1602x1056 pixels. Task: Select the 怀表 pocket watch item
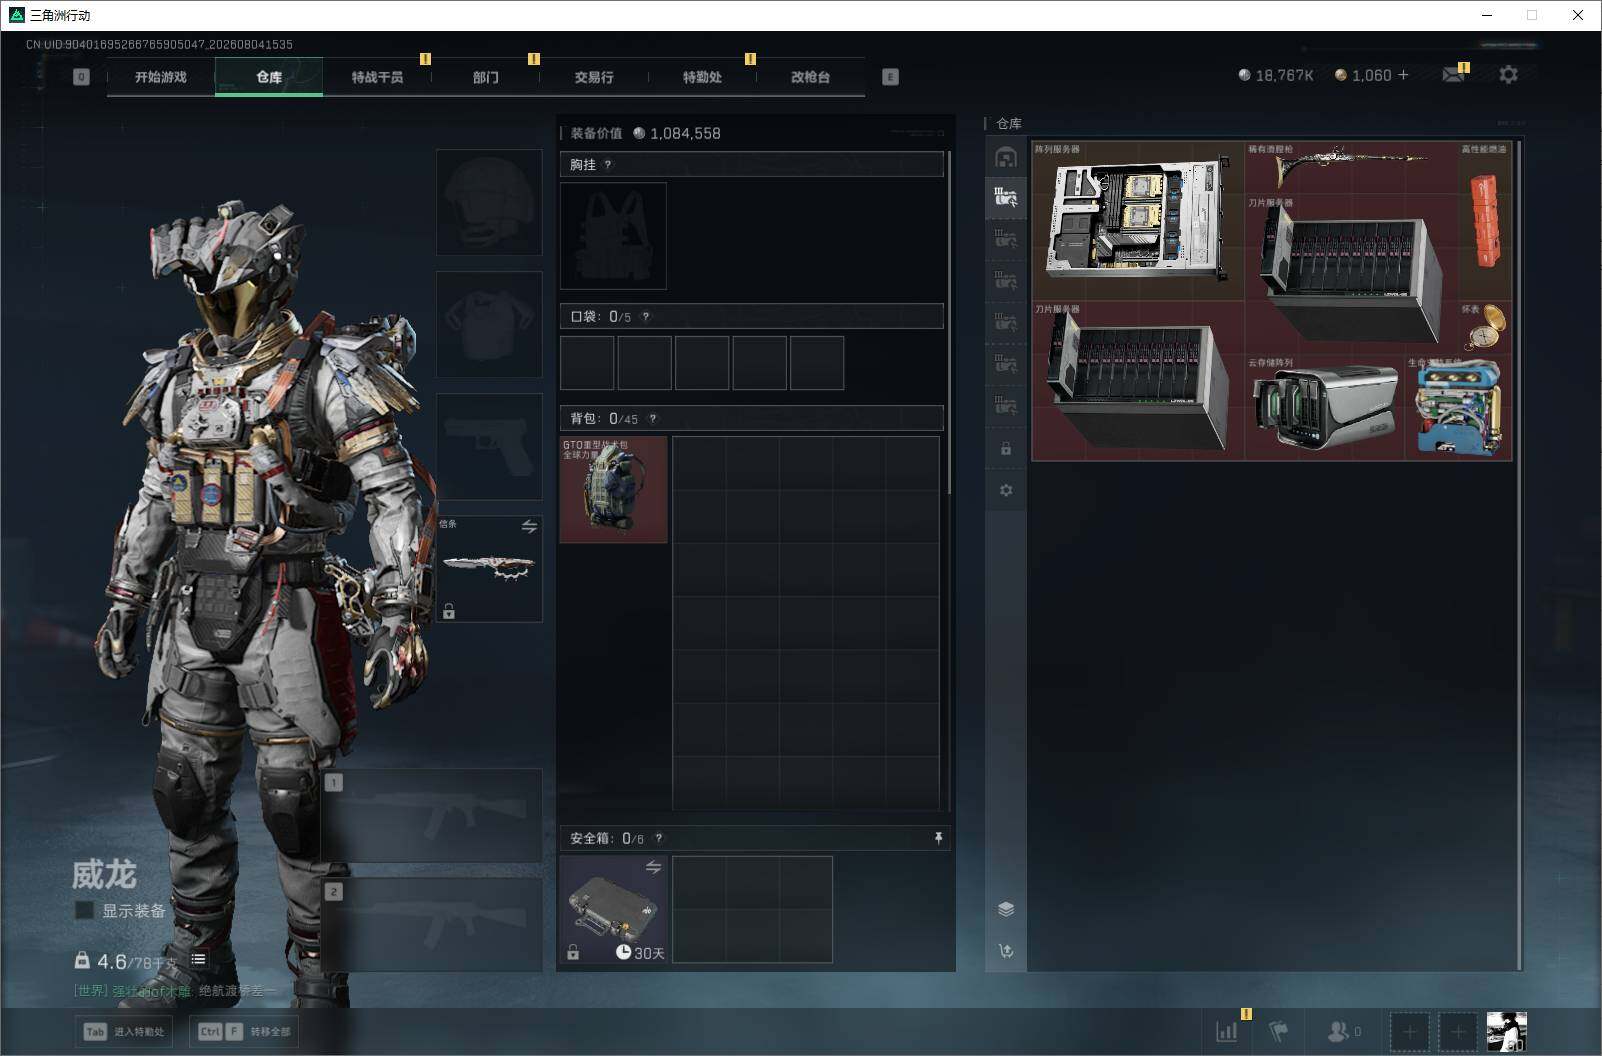[x=1485, y=327]
